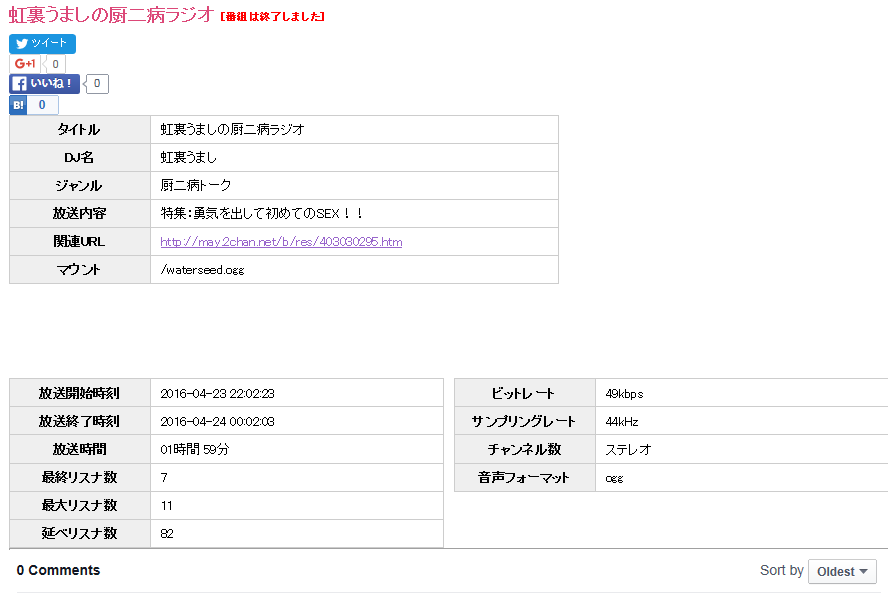Open the may.2chan.net related URL link
The image size is (888, 598).
pyautogui.click(x=281, y=242)
